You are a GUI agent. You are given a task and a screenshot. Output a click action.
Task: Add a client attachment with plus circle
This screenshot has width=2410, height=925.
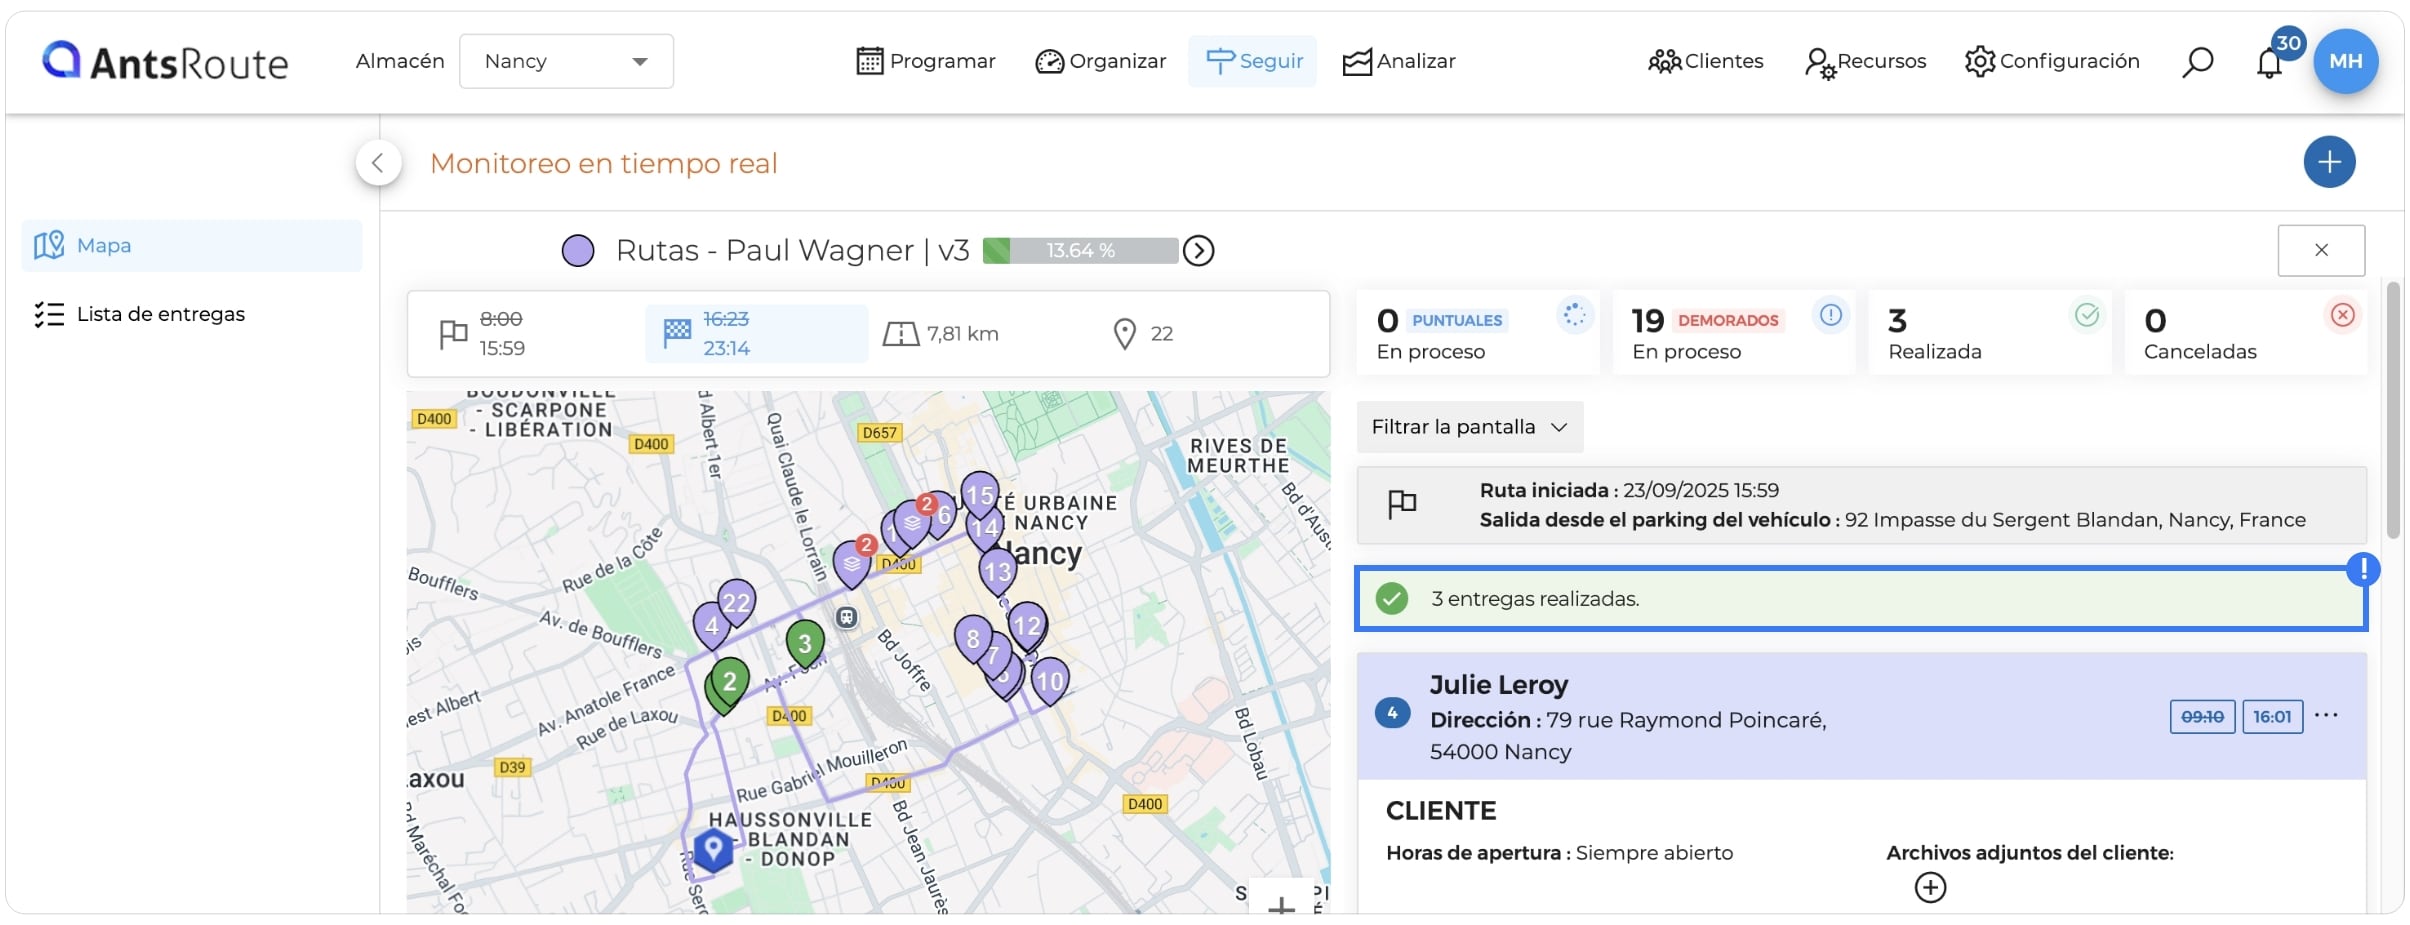1930,888
